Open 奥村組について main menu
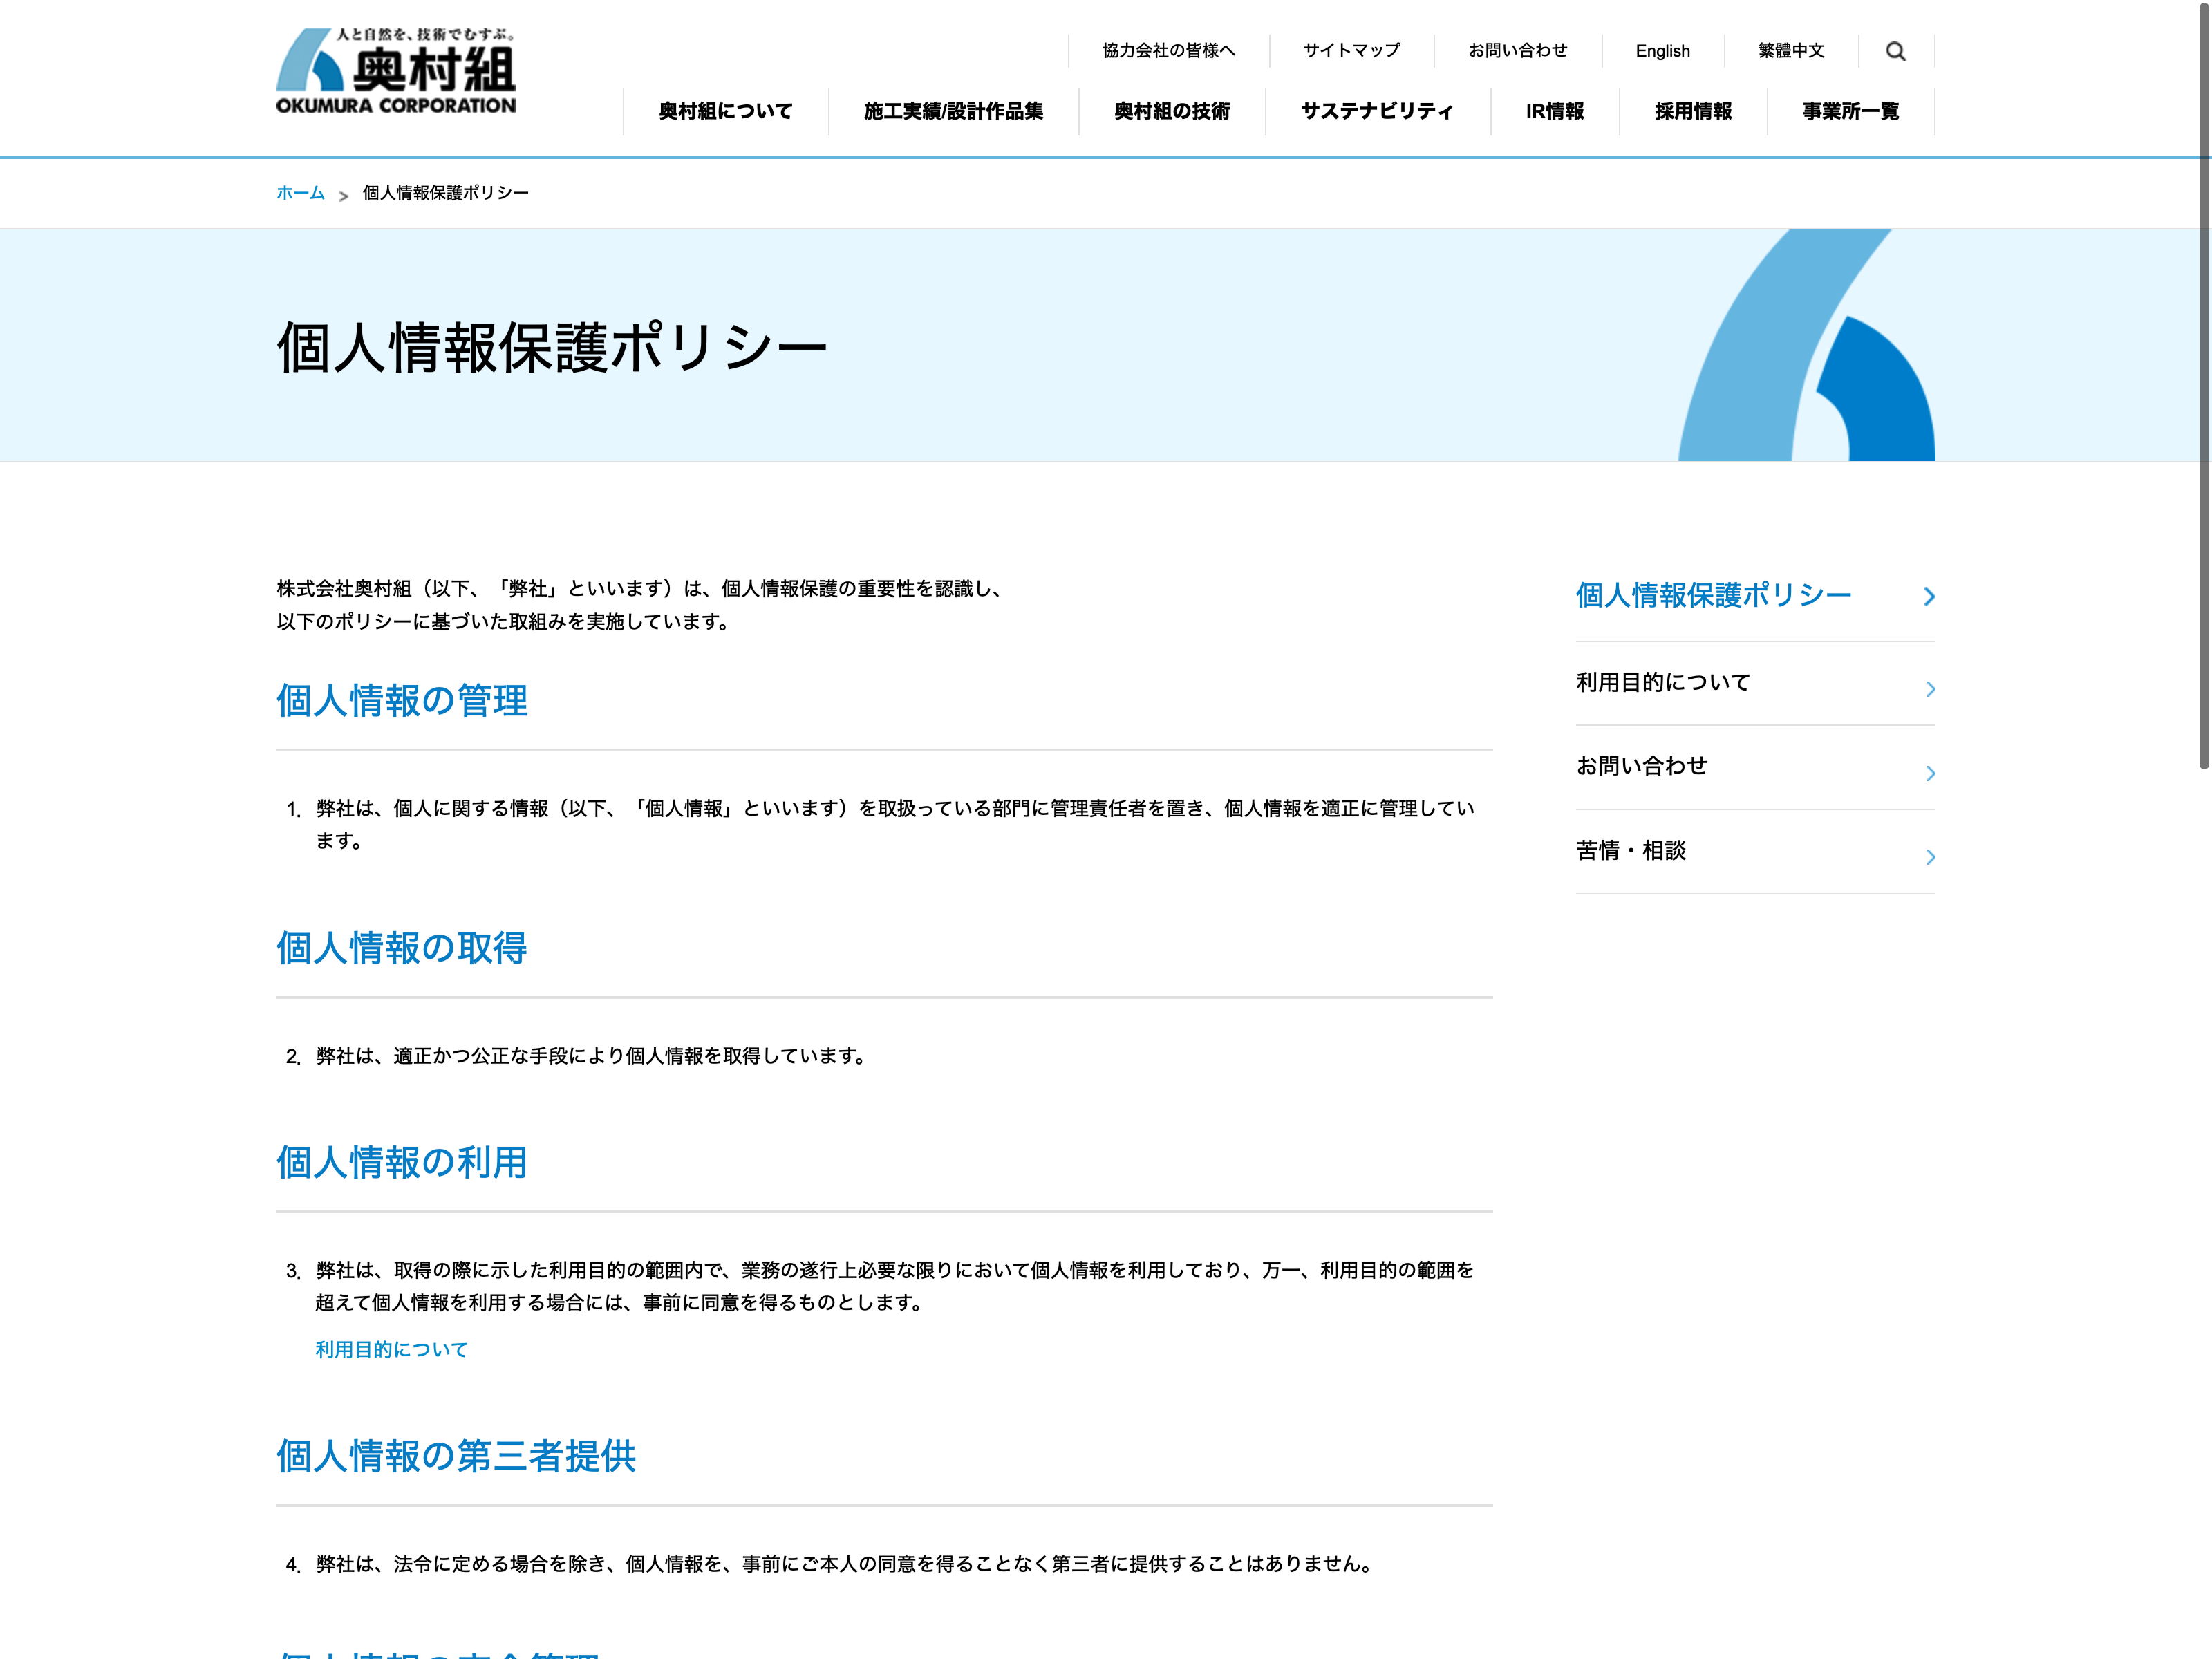This screenshot has width=2212, height=1659. point(725,111)
